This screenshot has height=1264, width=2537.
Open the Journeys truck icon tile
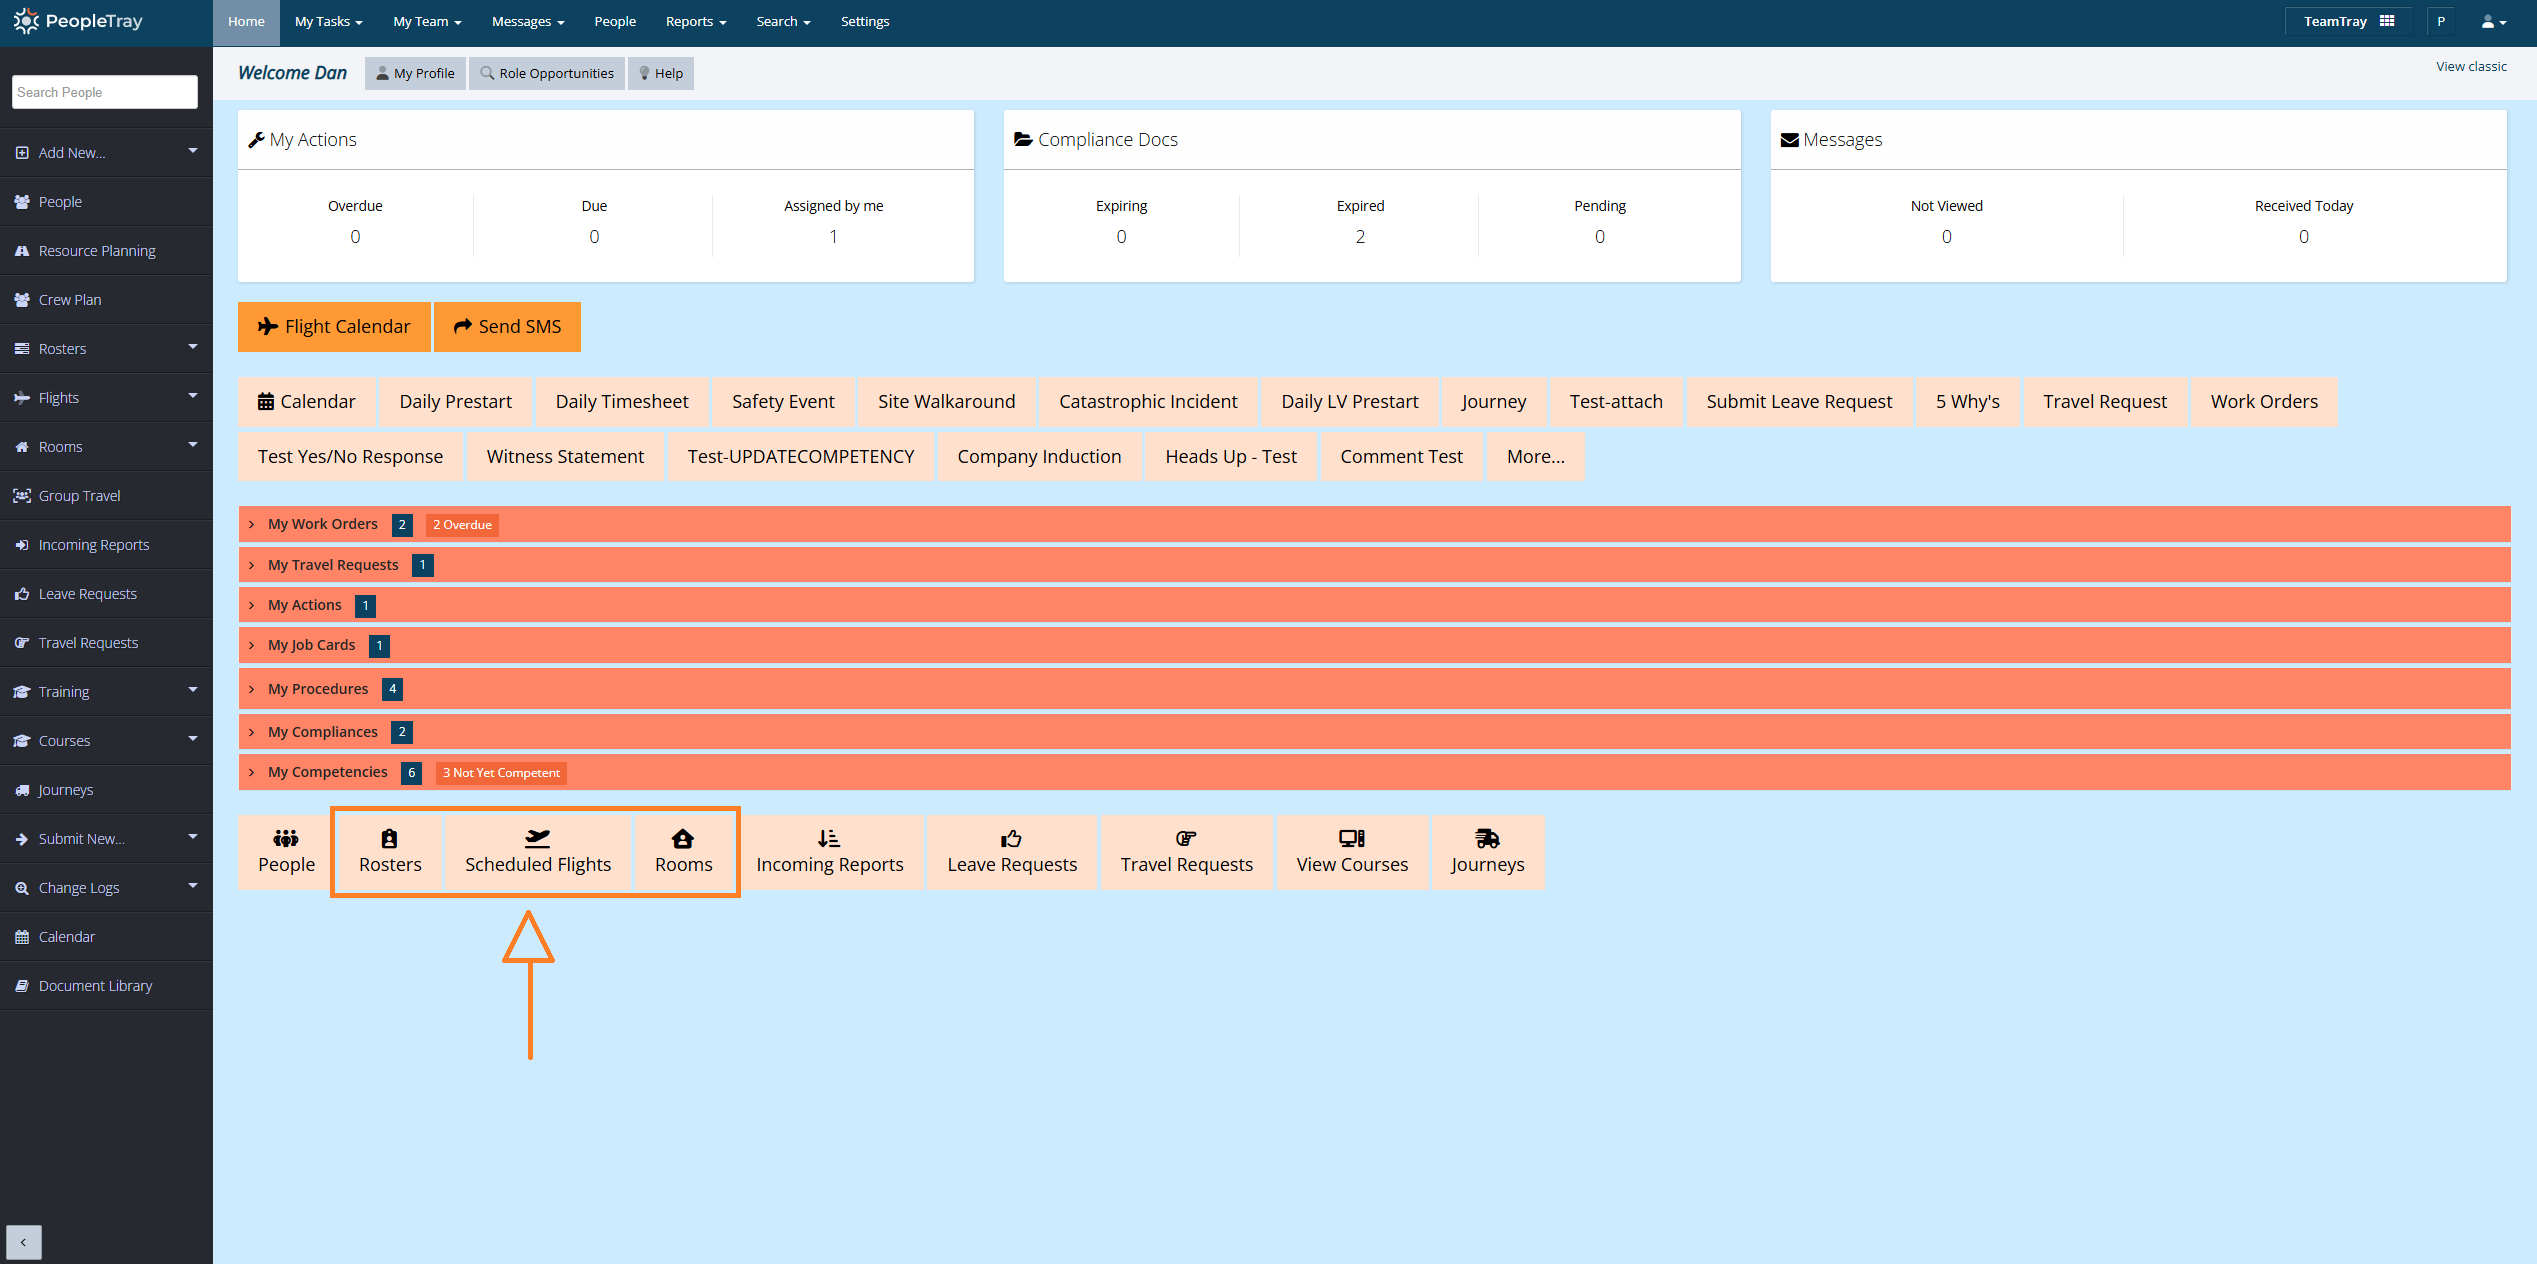coord(1487,852)
